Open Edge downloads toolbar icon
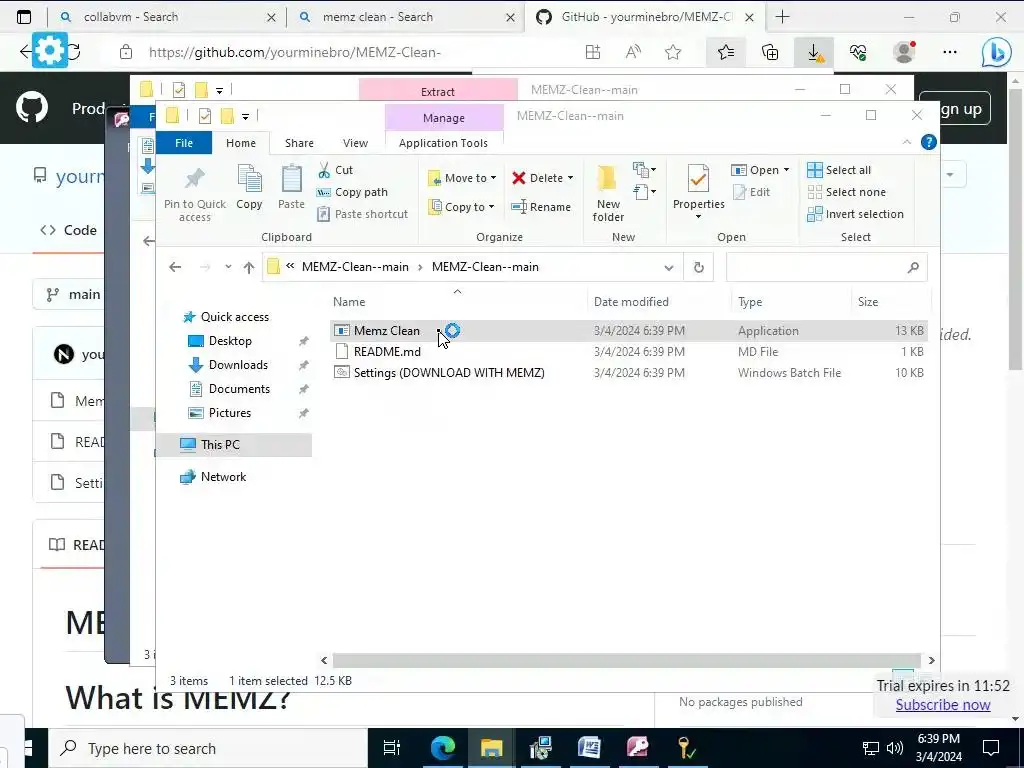Image resolution: width=1024 pixels, height=768 pixels. [x=814, y=52]
